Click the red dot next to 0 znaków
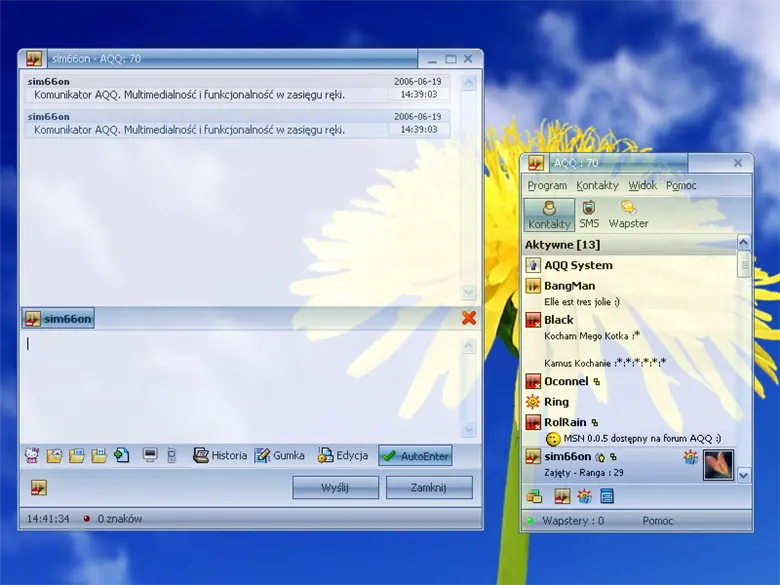Image resolution: width=780 pixels, height=585 pixels. coord(87,519)
